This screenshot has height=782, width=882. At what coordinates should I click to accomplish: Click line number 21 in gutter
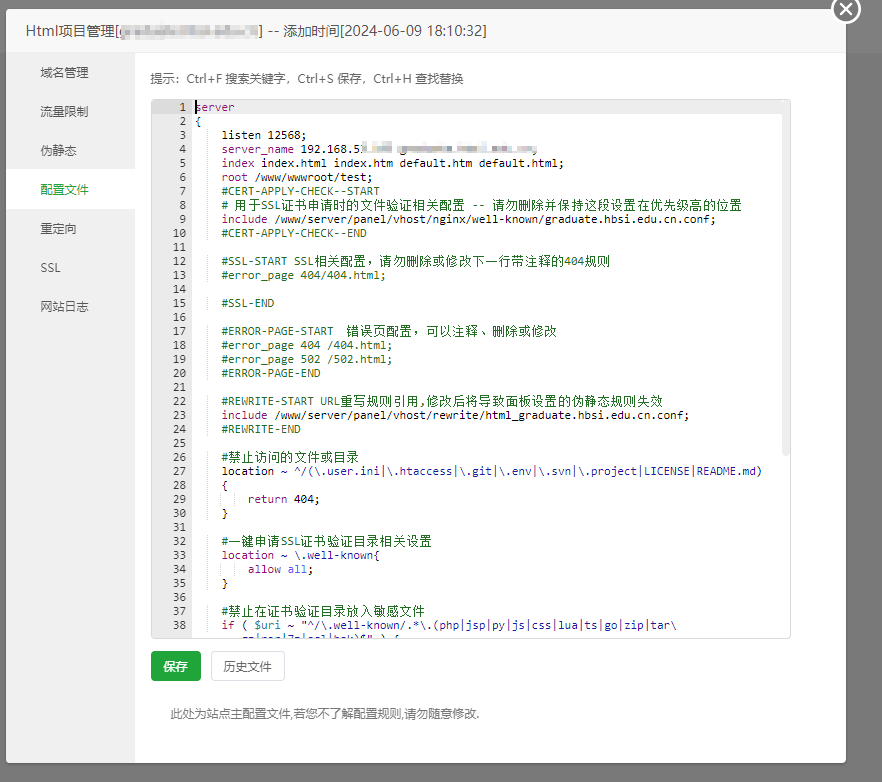click(179, 387)
